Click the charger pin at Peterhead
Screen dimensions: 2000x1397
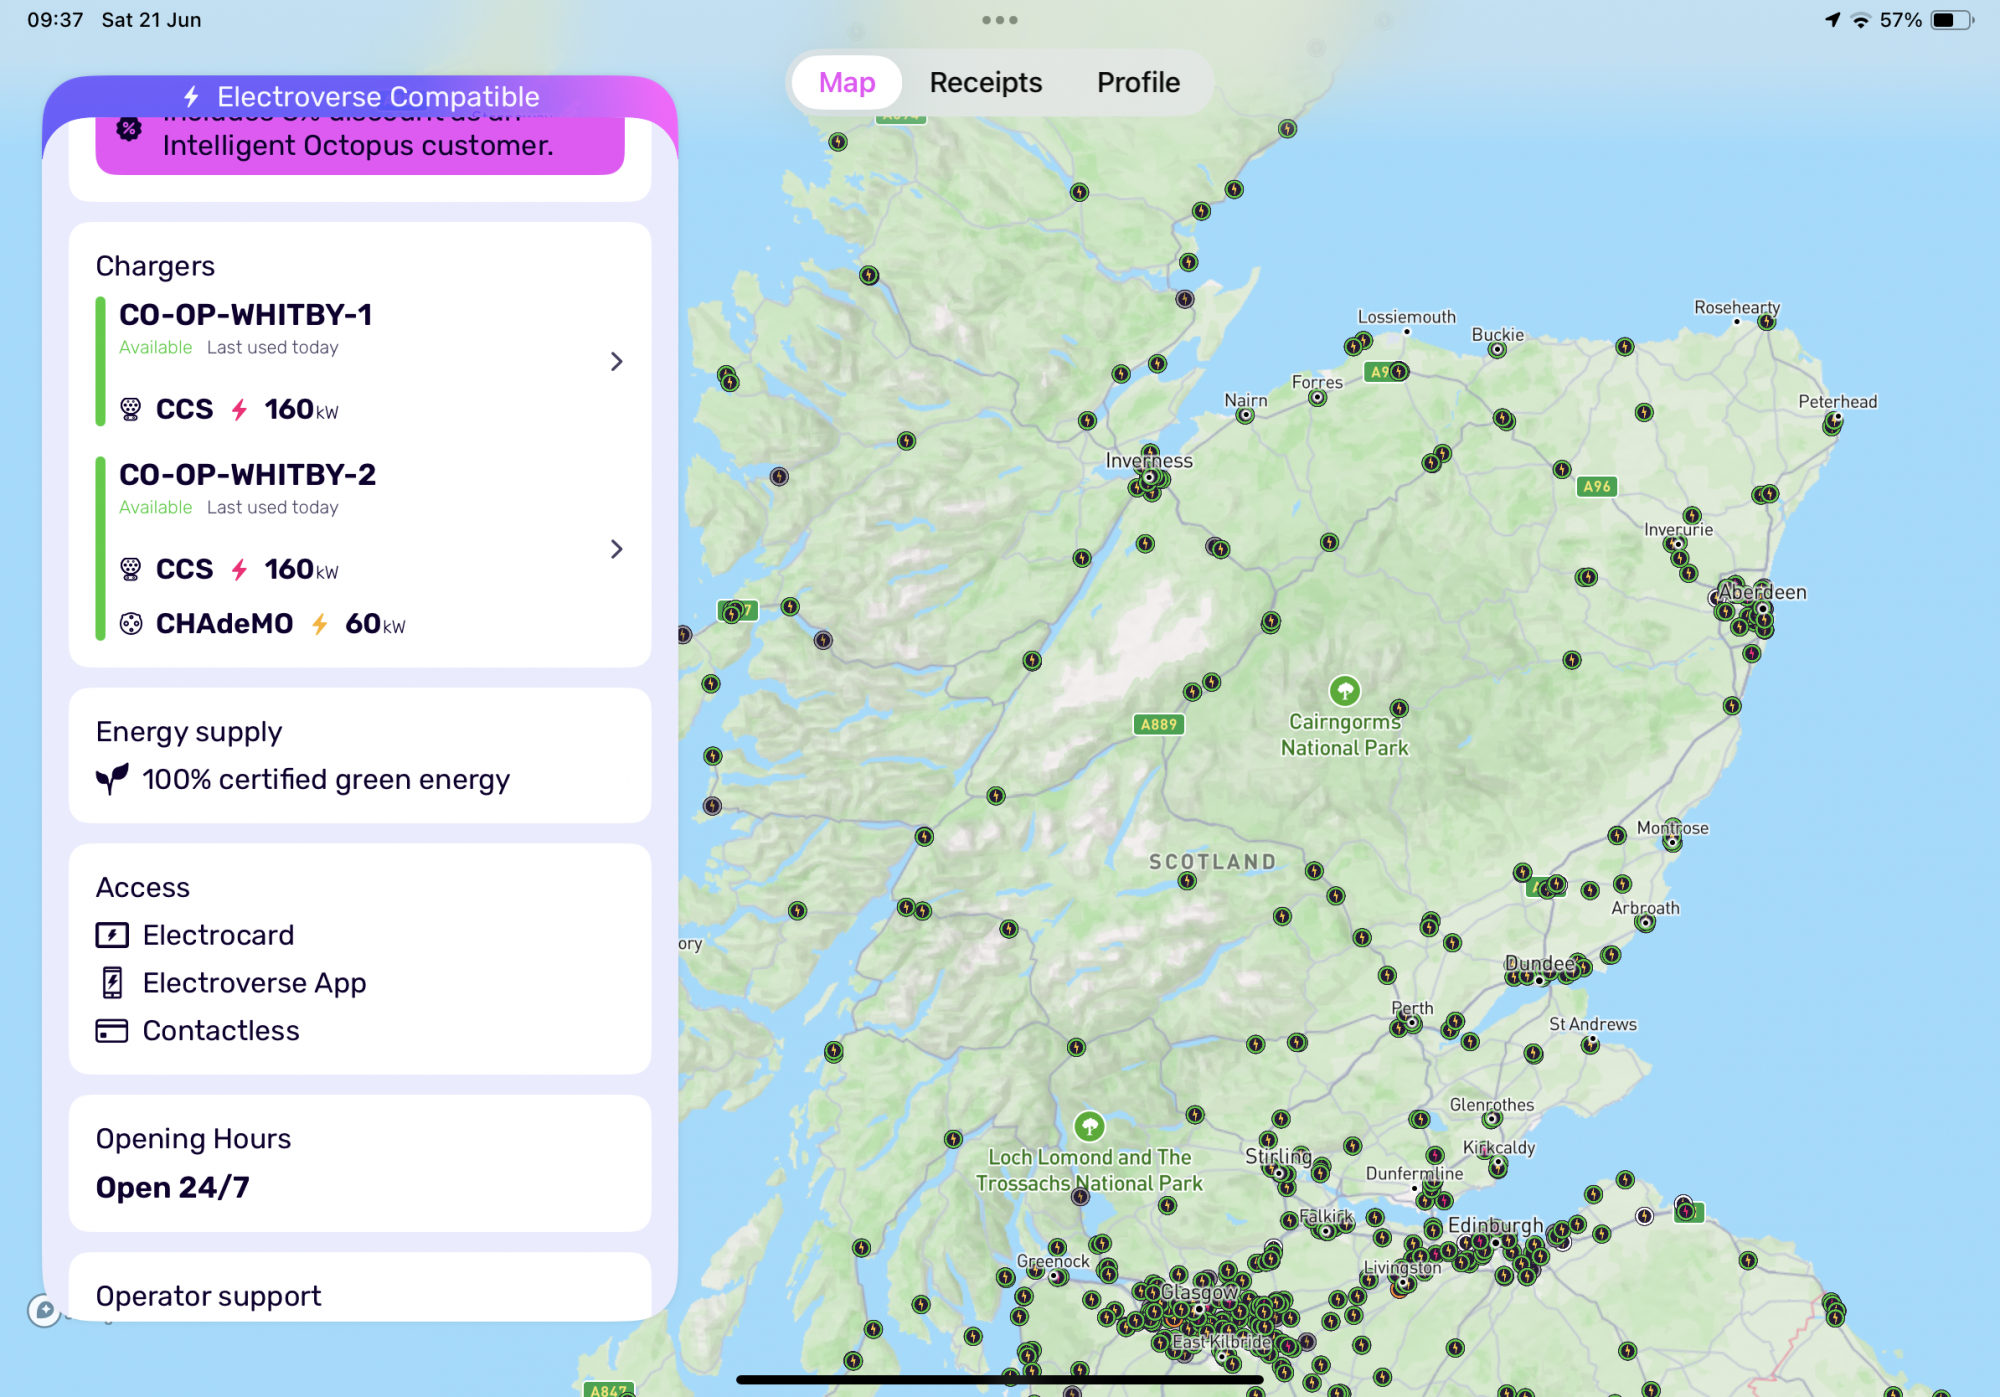1832,424
